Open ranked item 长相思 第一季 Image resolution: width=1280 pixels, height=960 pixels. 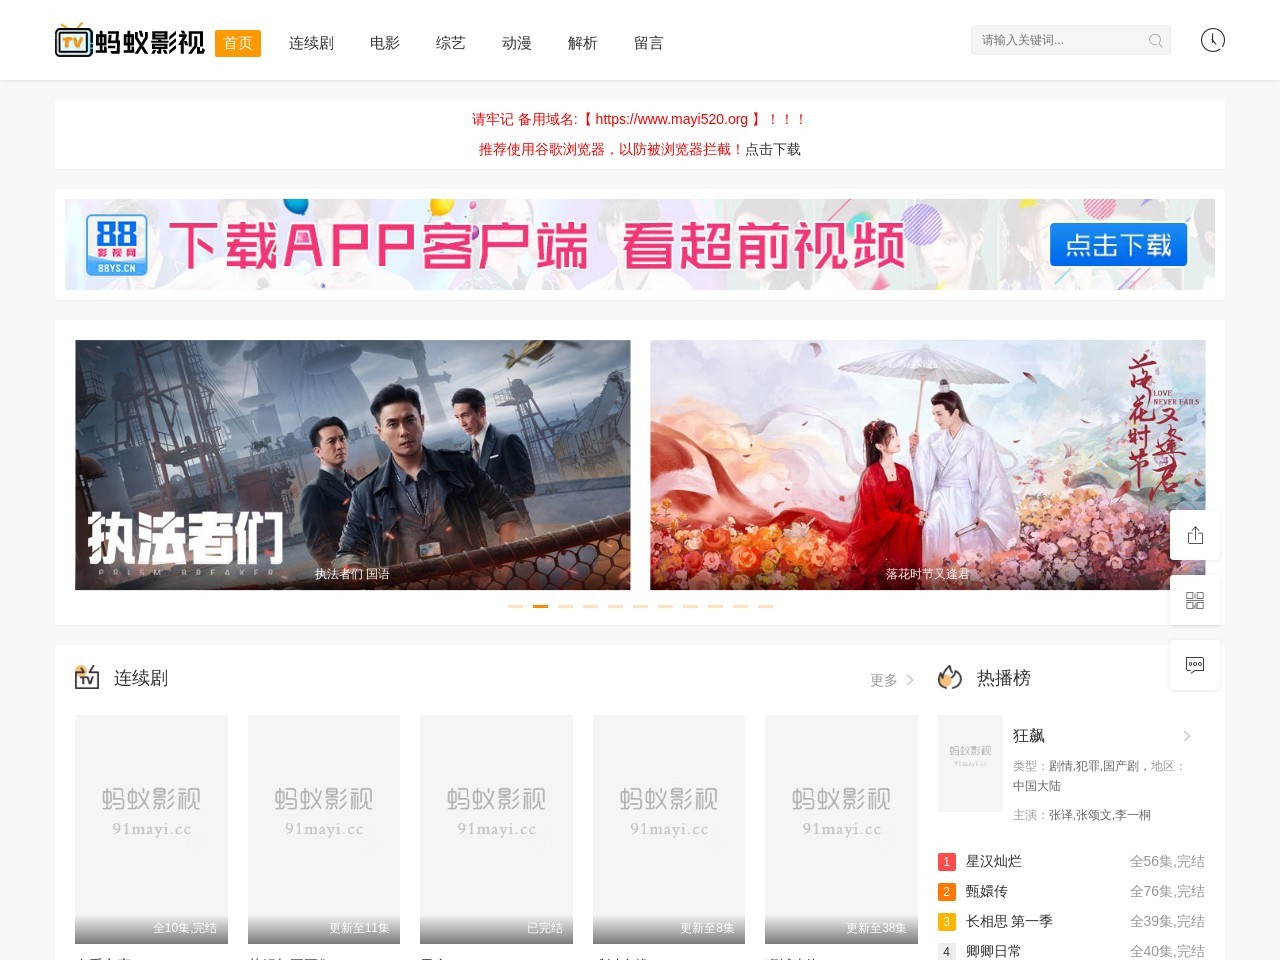1009,921
